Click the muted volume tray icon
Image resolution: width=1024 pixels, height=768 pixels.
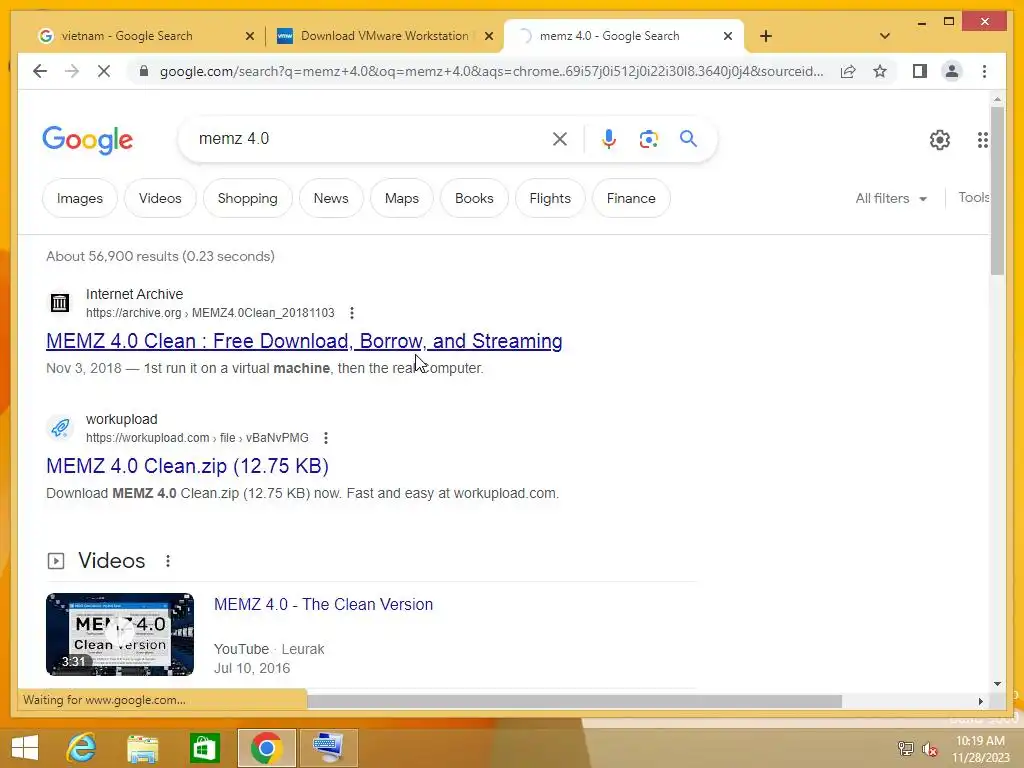(930, 748)
